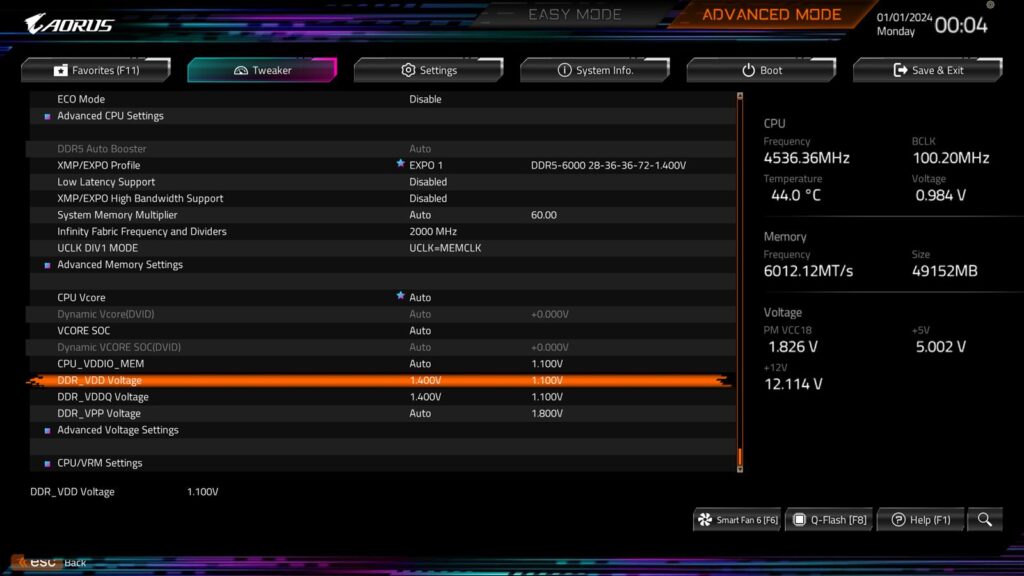This screenshot has height=576, width=1024.
Task: Launch Q-Flash (F8) utility
Action: pos(829,520)
